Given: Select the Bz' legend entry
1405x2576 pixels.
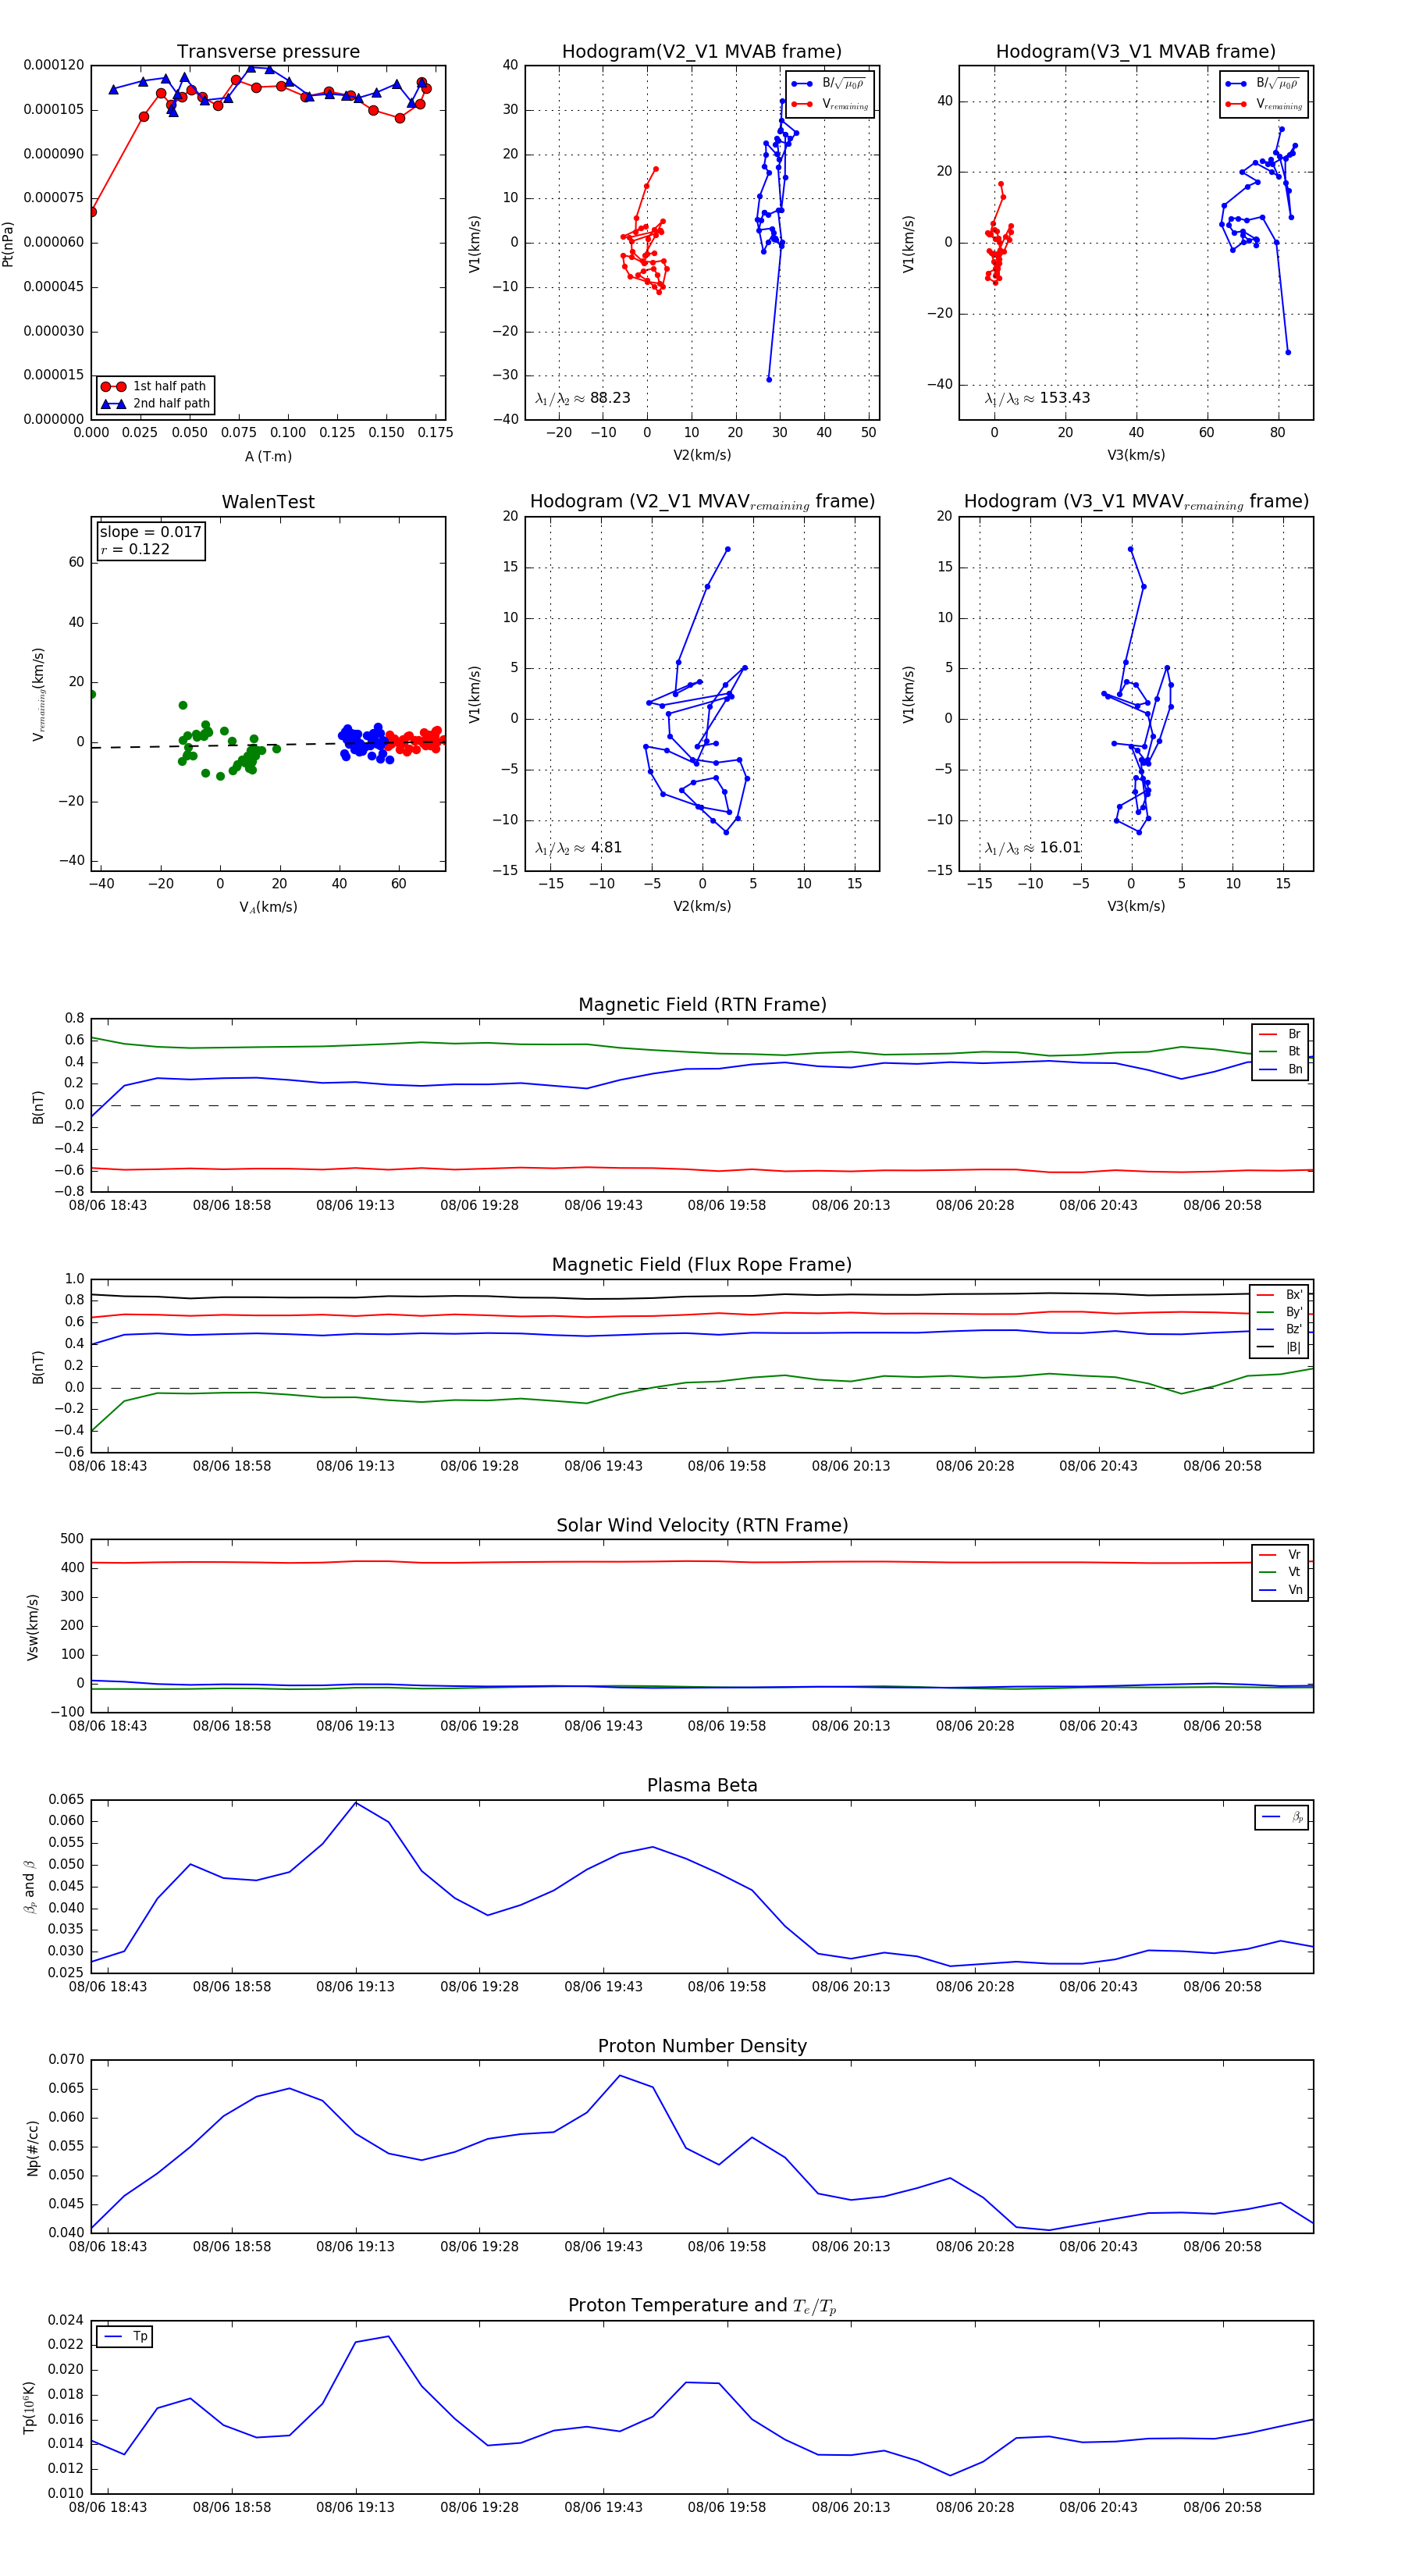Looking at the screenshot, I should 1279,1329.
